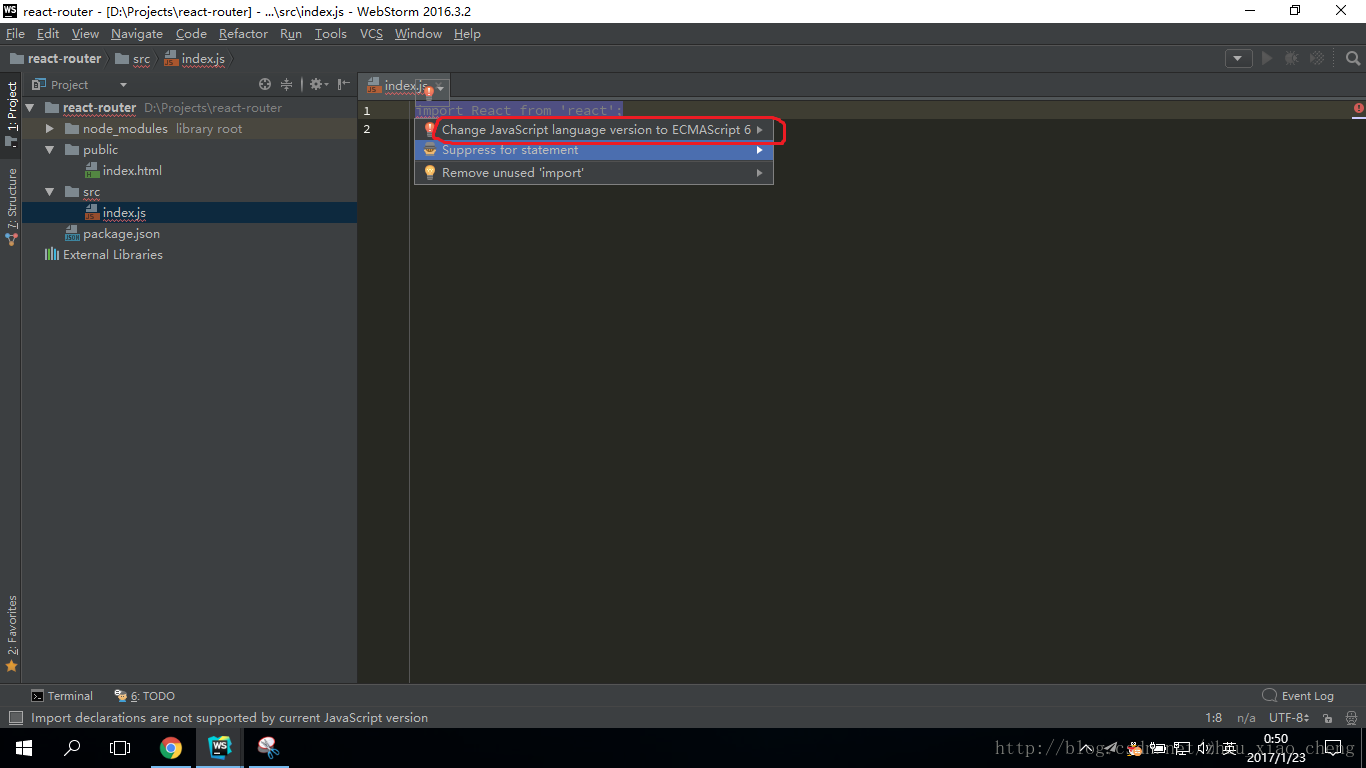Screen dimensions: 1366x768
Task: Open File menu
Action: pyautogui.click(x=15, y=34)
